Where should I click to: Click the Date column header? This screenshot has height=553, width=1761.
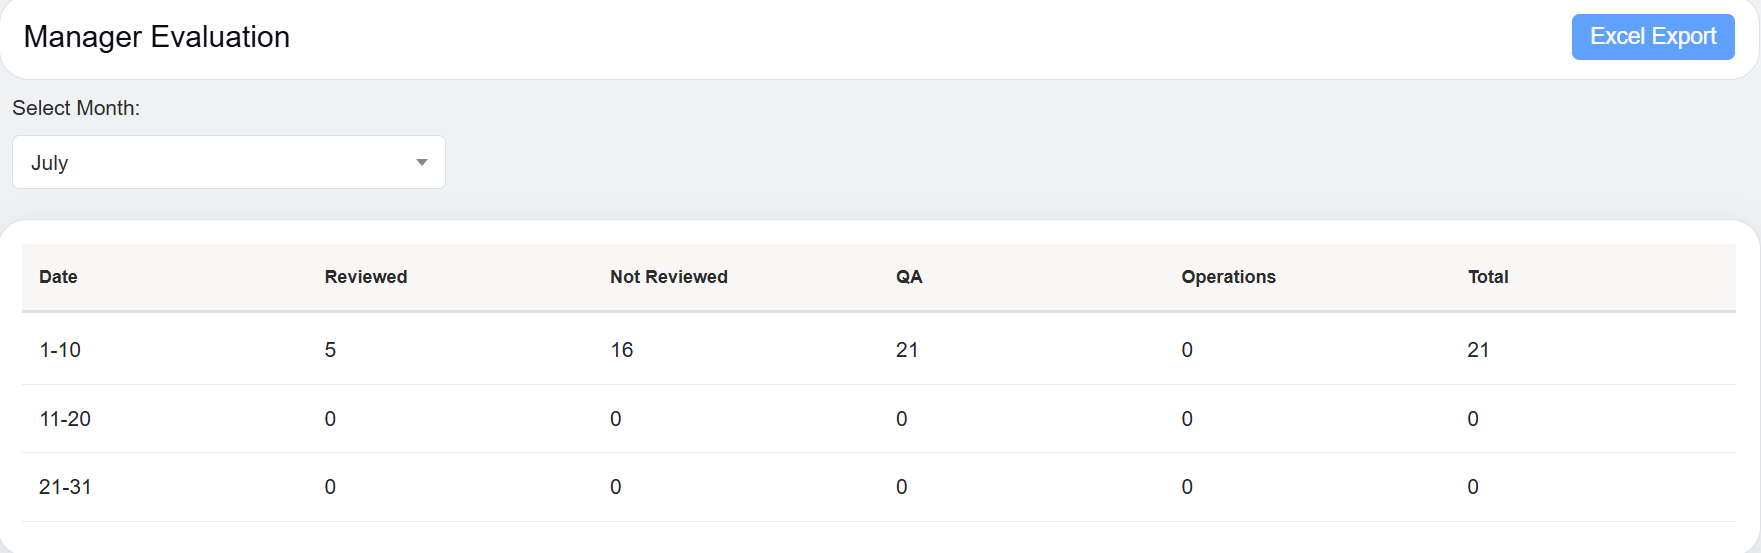point(58,277)
